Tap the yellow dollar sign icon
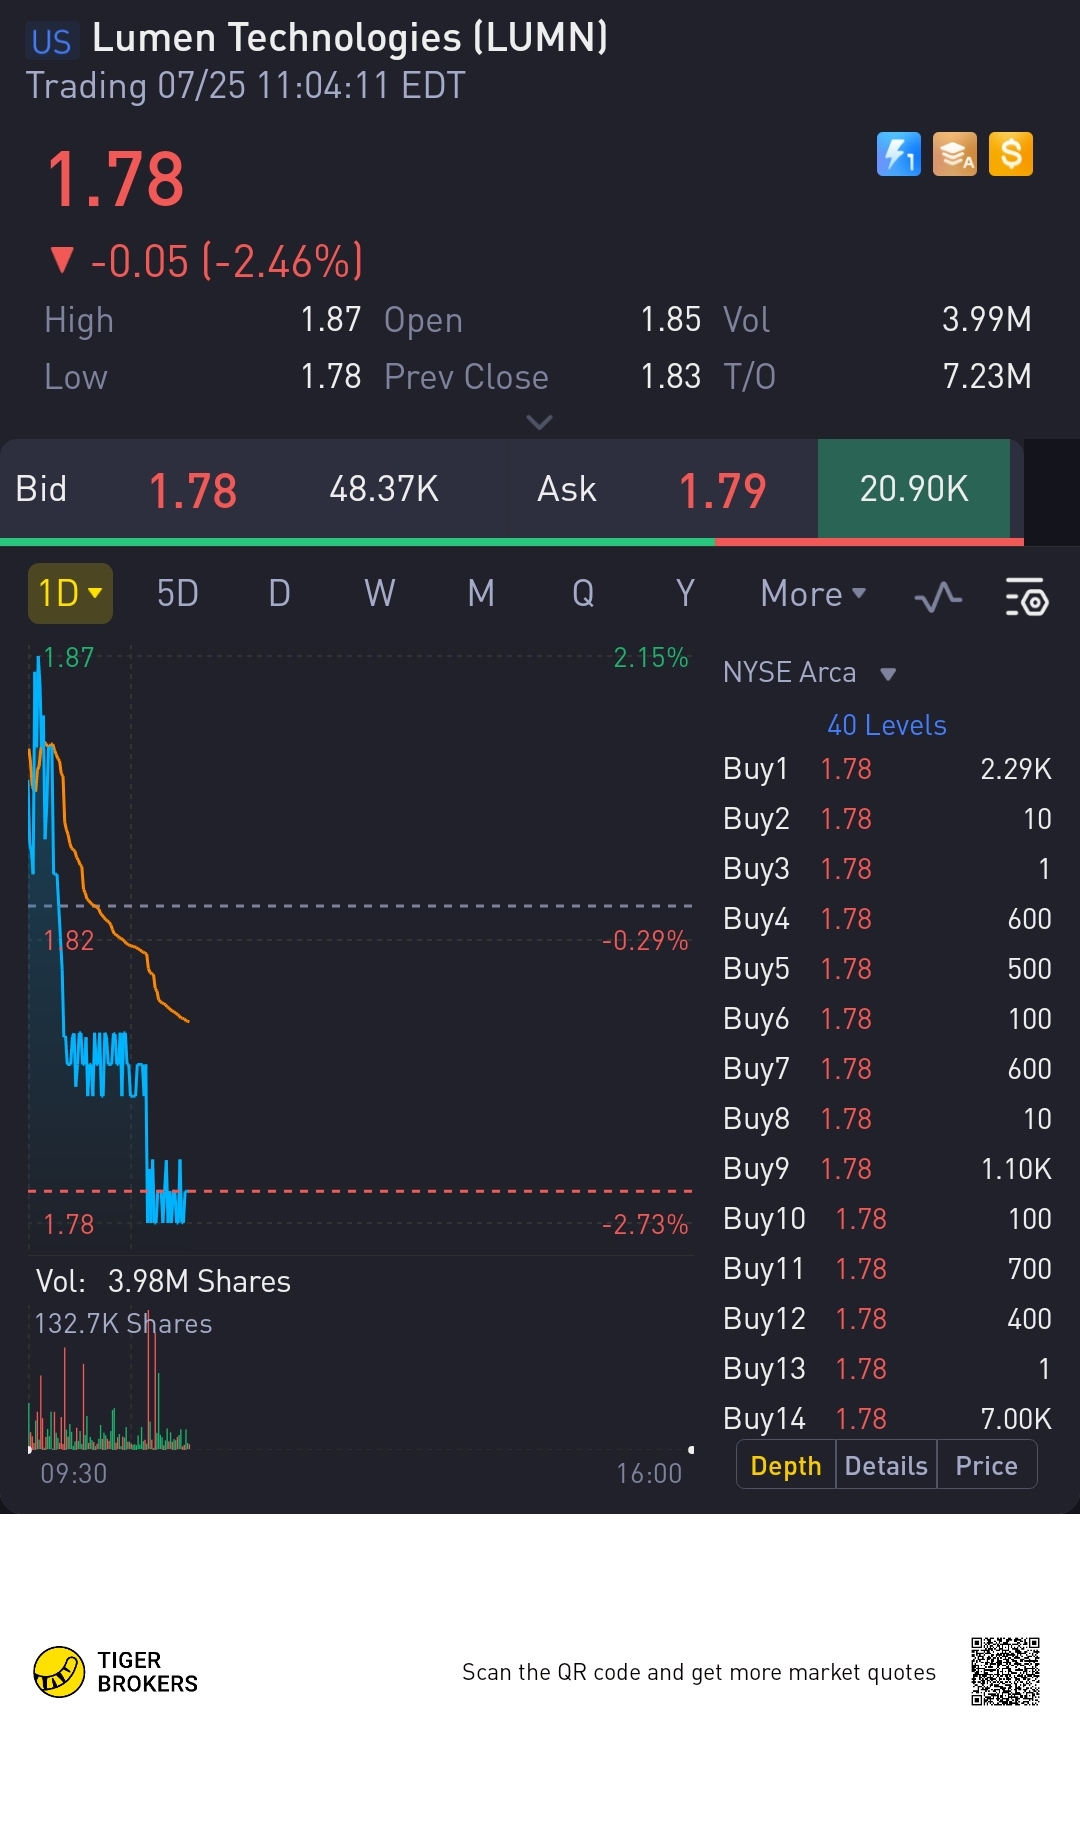The height and width of the screenshot is (1830, 1080). [1011, 155]
